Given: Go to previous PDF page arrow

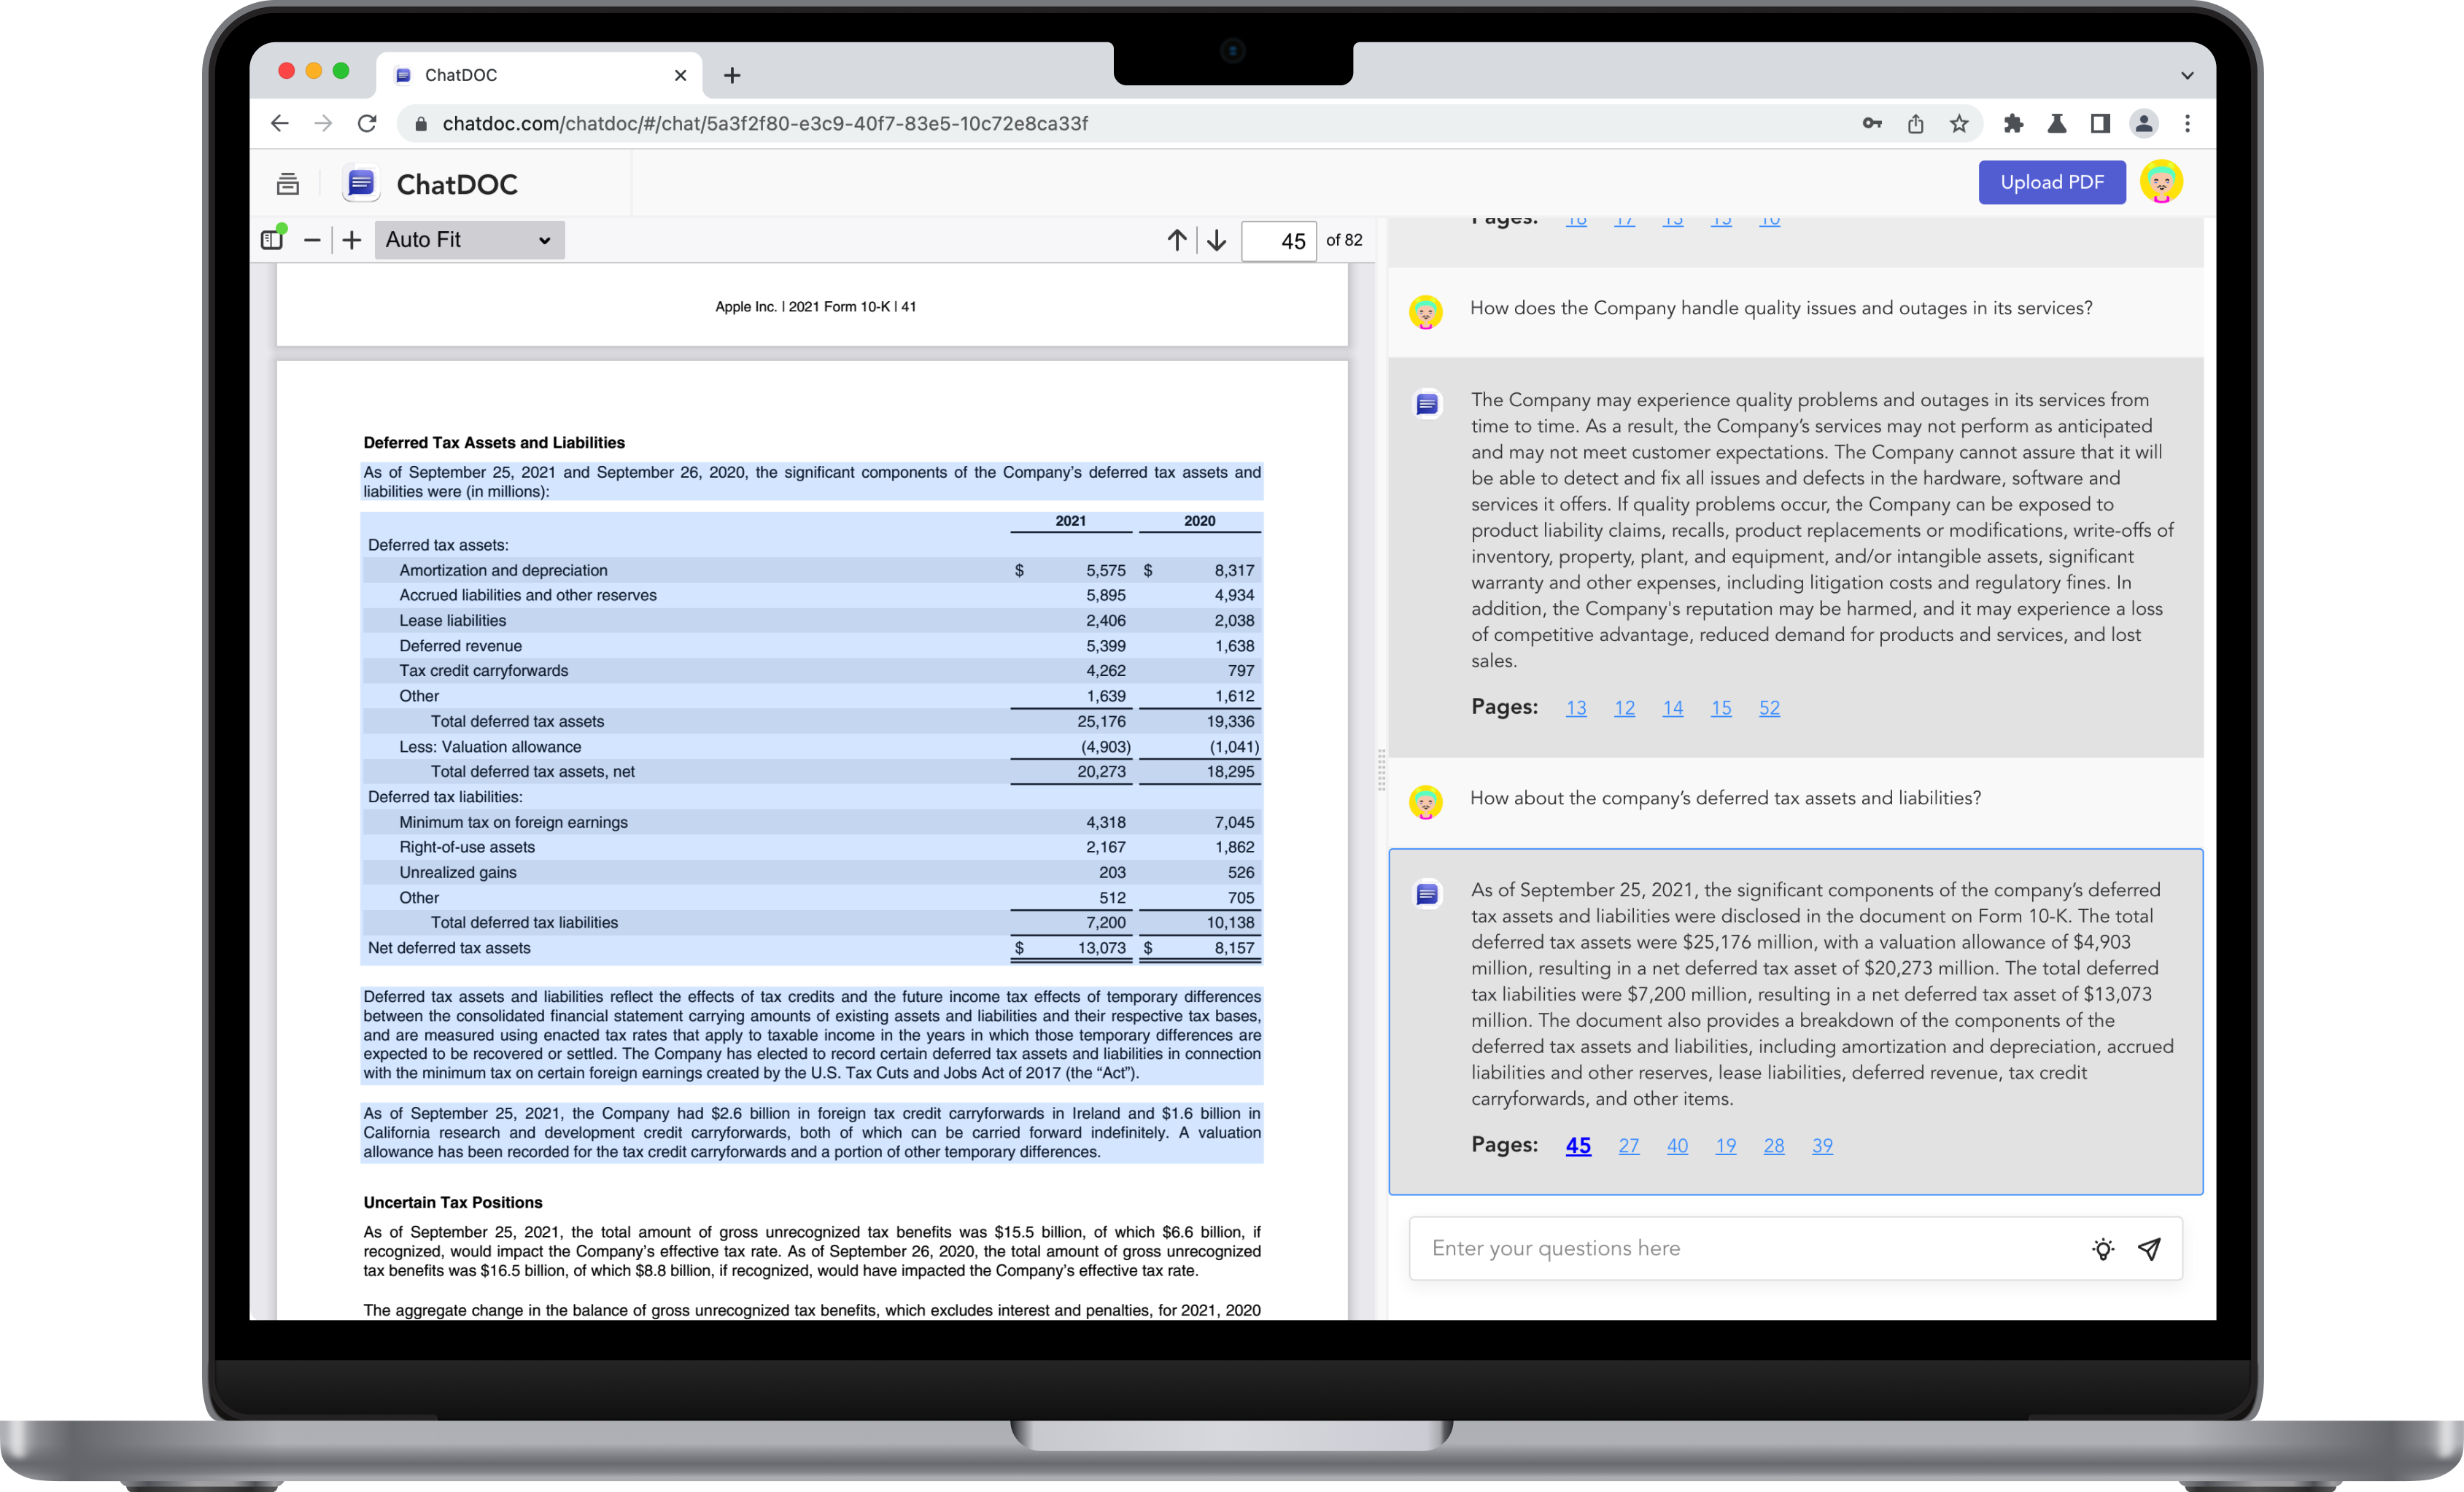Looking at the screenshot, I should coord(1177,240).
